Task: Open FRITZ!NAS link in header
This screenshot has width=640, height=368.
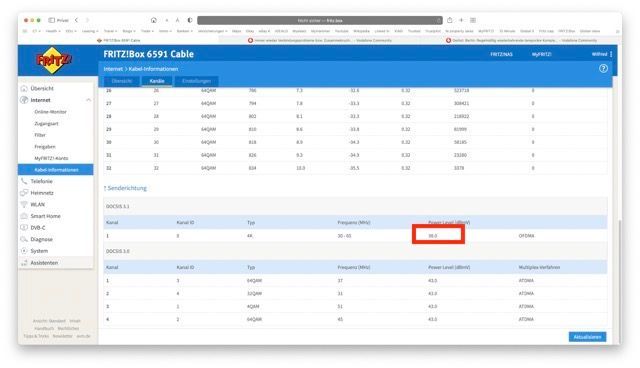Action: pos(501,54)
